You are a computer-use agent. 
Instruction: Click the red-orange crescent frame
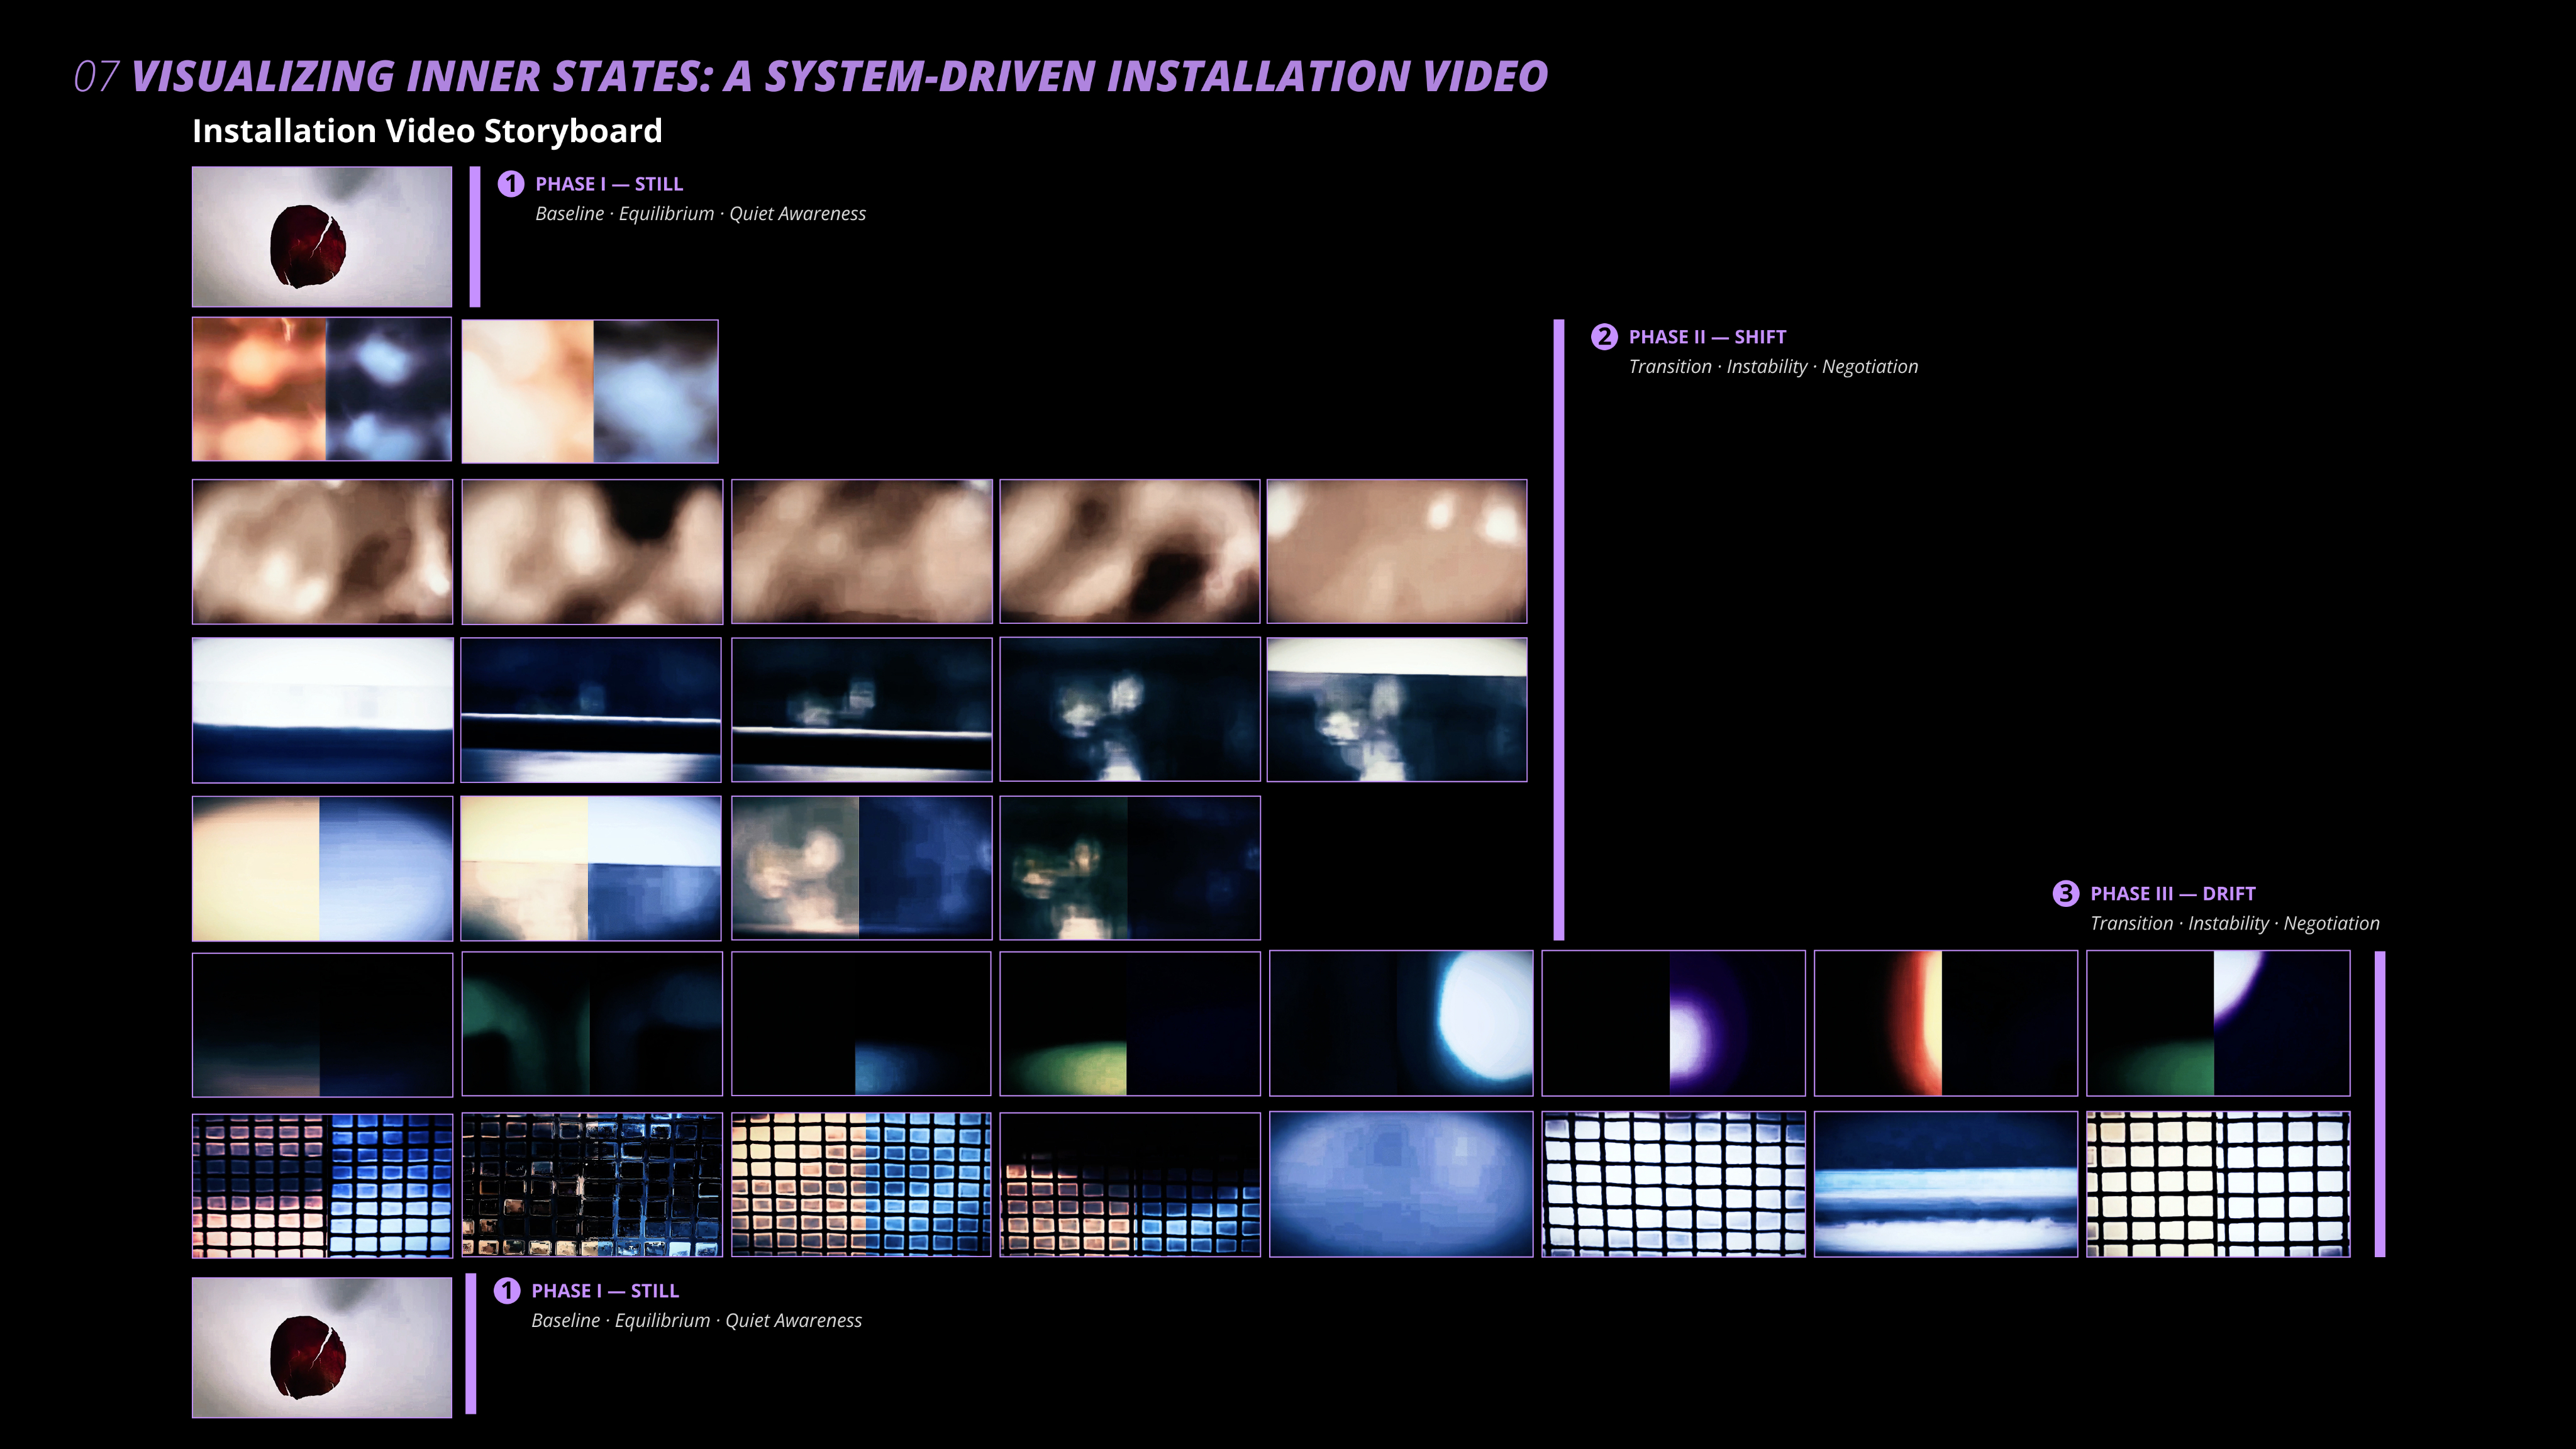tap(1945, 1023)
